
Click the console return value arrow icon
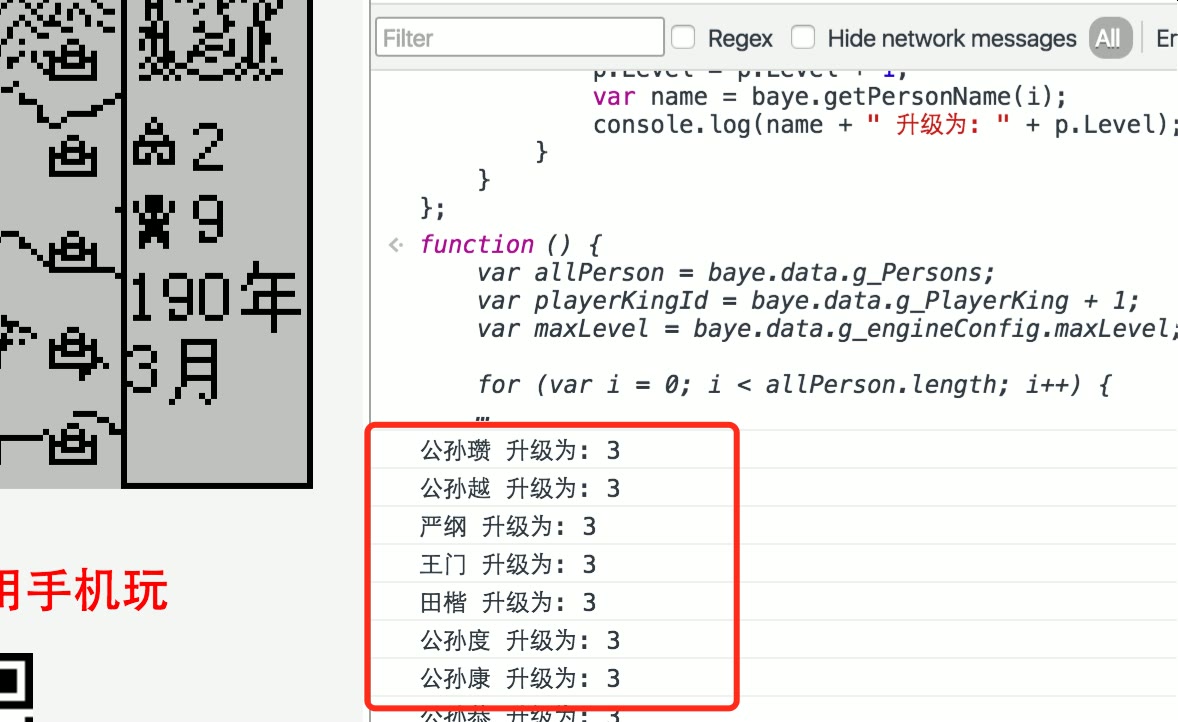[396, 245]
